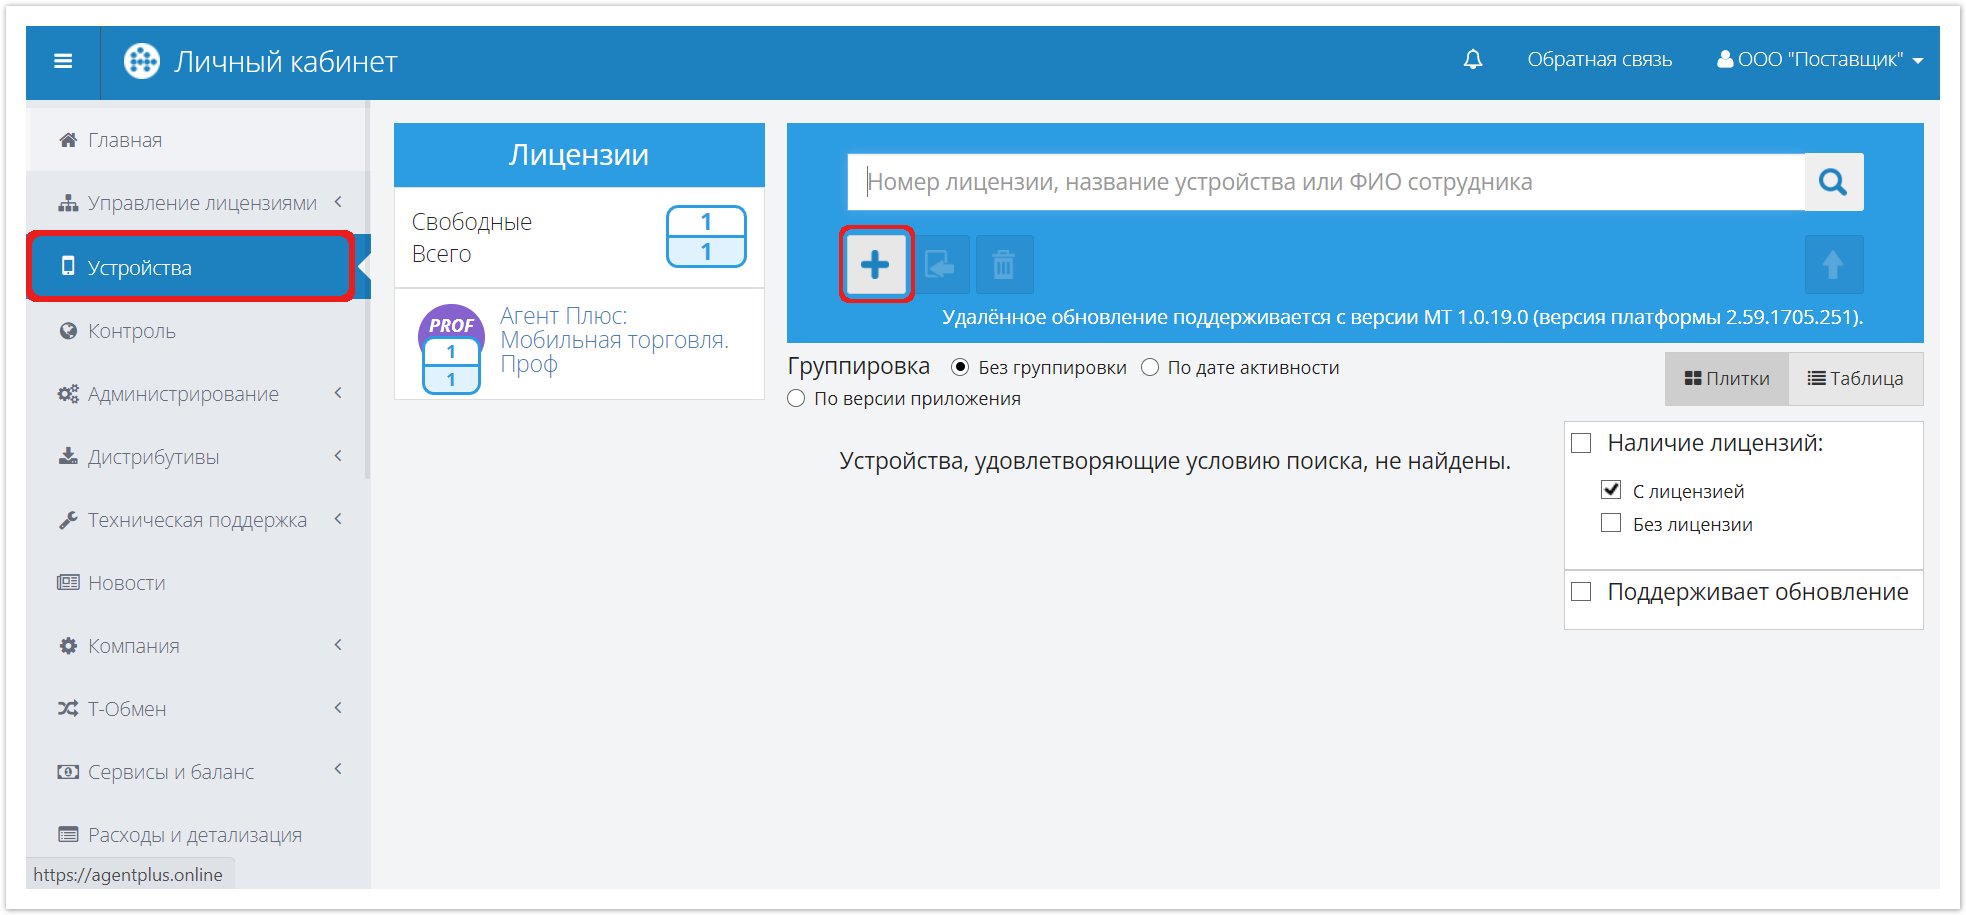Check "Поддерживает обновление" filter
The image size is (1966, 915).
pos(1581,592)
